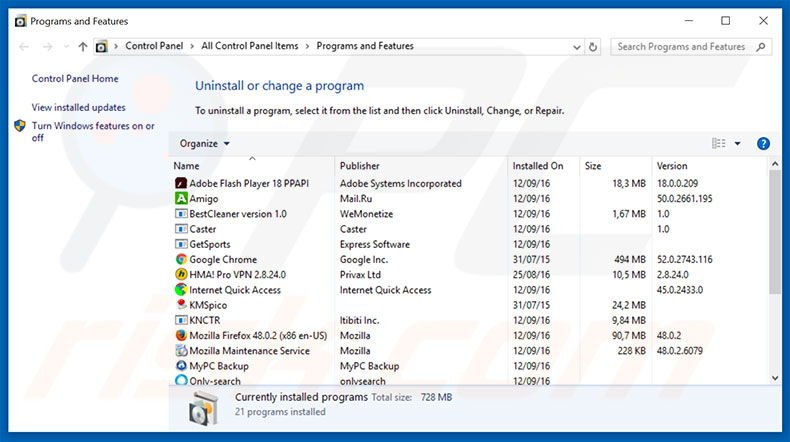Open View installed updates link
The width and height of the screenshot is (790, 442).
pos(79,107)
